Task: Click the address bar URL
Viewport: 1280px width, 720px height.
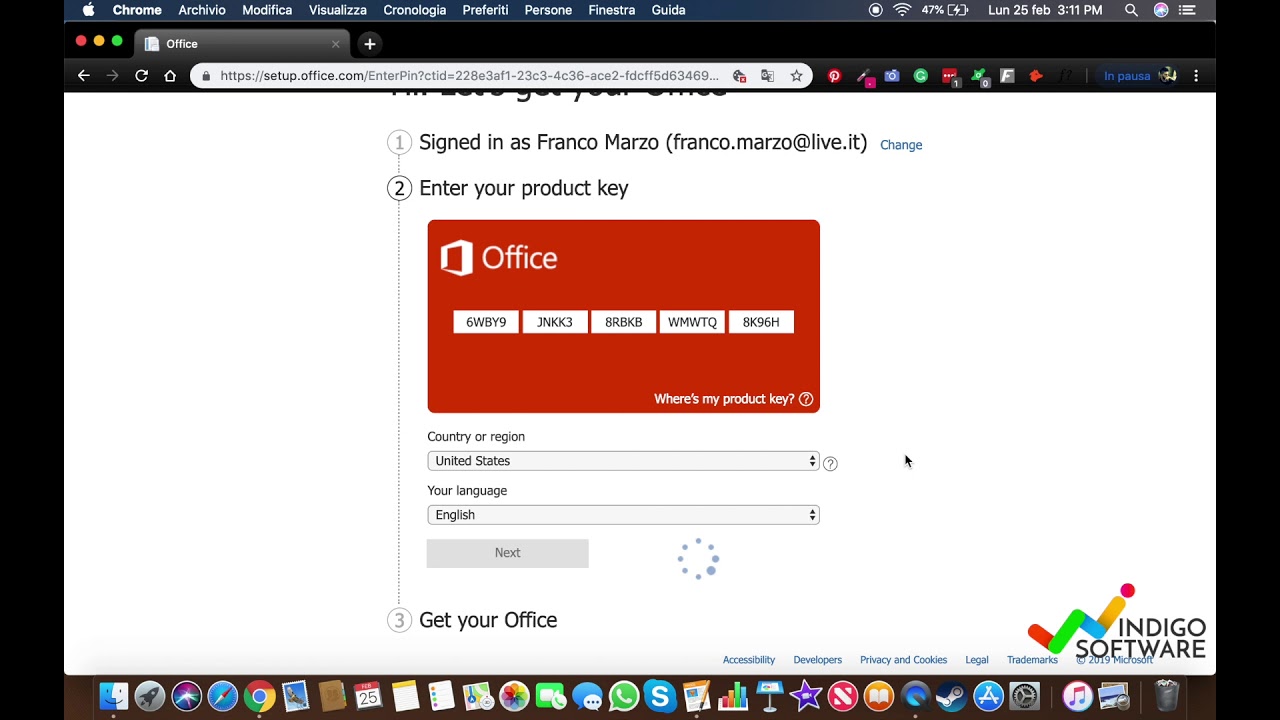Action: coord(469,76)
